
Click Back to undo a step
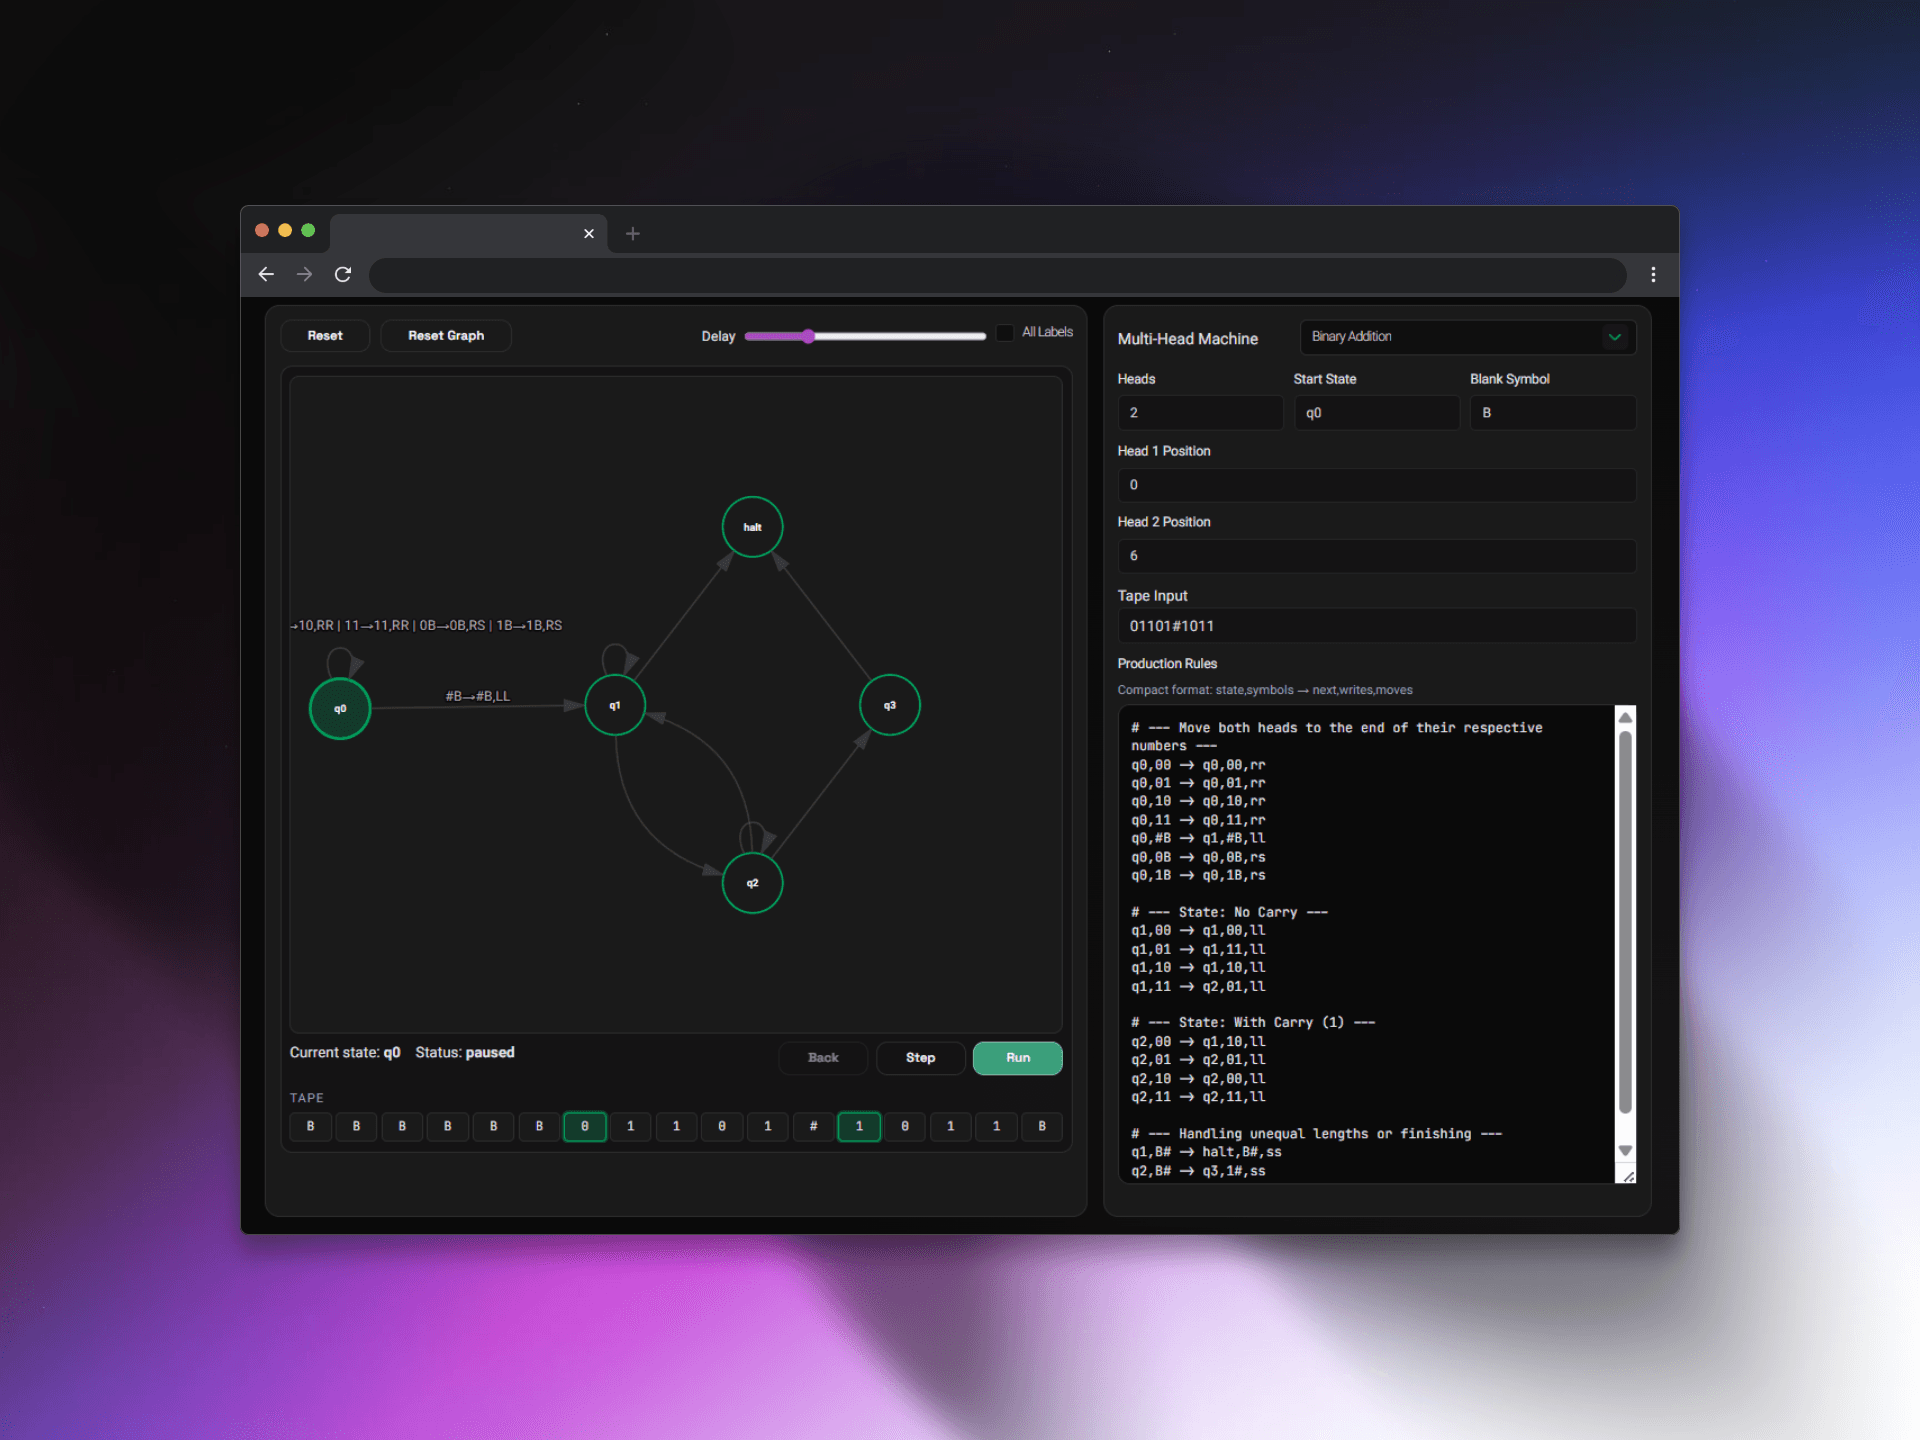[823, 1057]
